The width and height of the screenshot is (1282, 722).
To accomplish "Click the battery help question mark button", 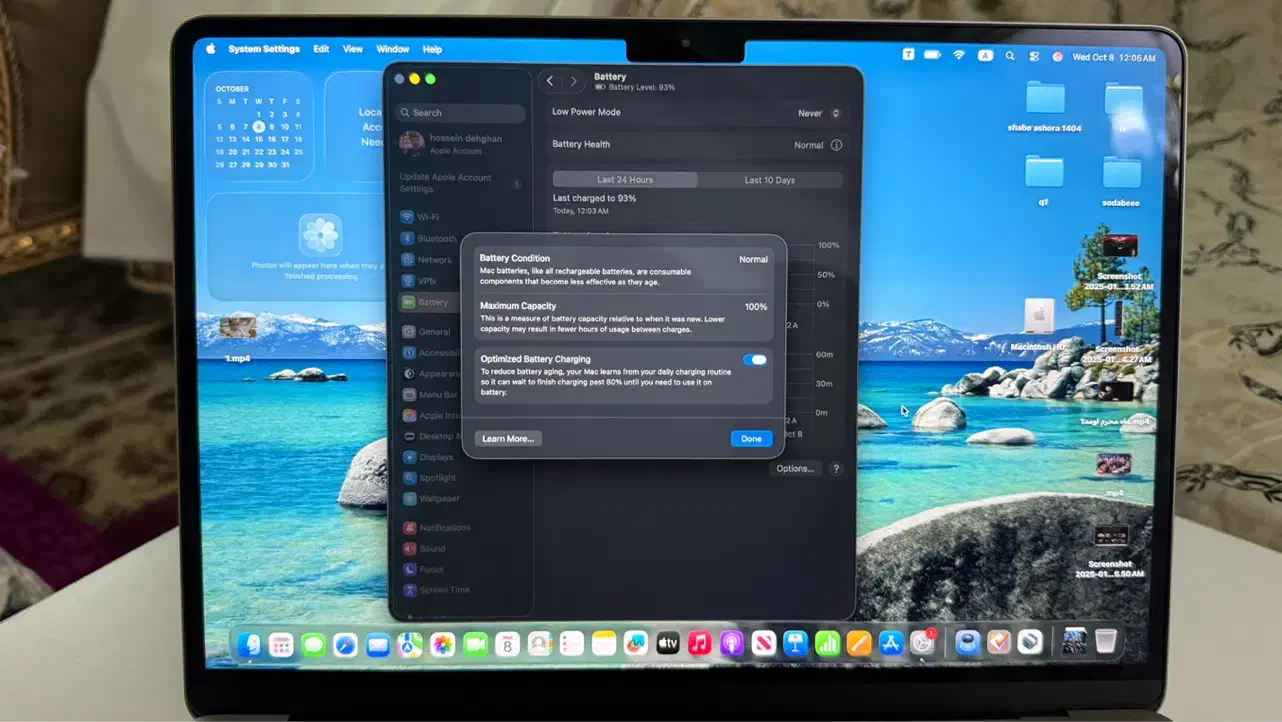I will point(836,468).
